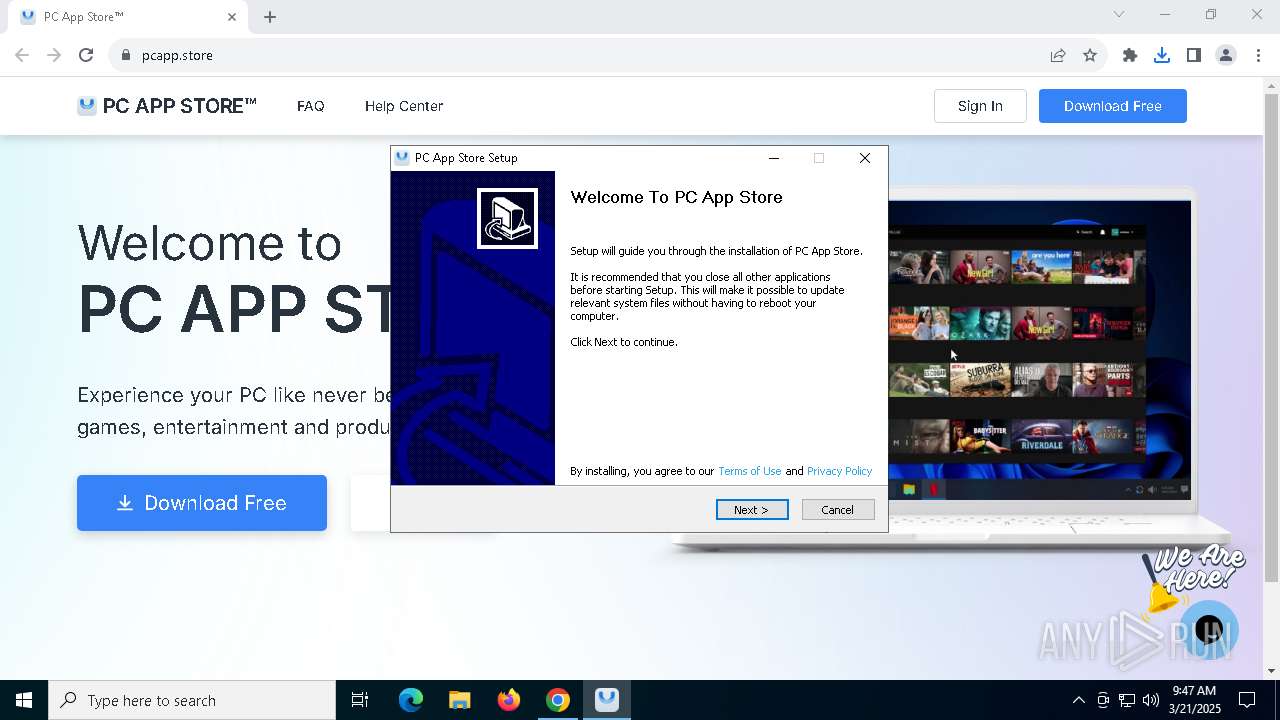
Task: Open Chrome profile avatar
Action: 1226,55
